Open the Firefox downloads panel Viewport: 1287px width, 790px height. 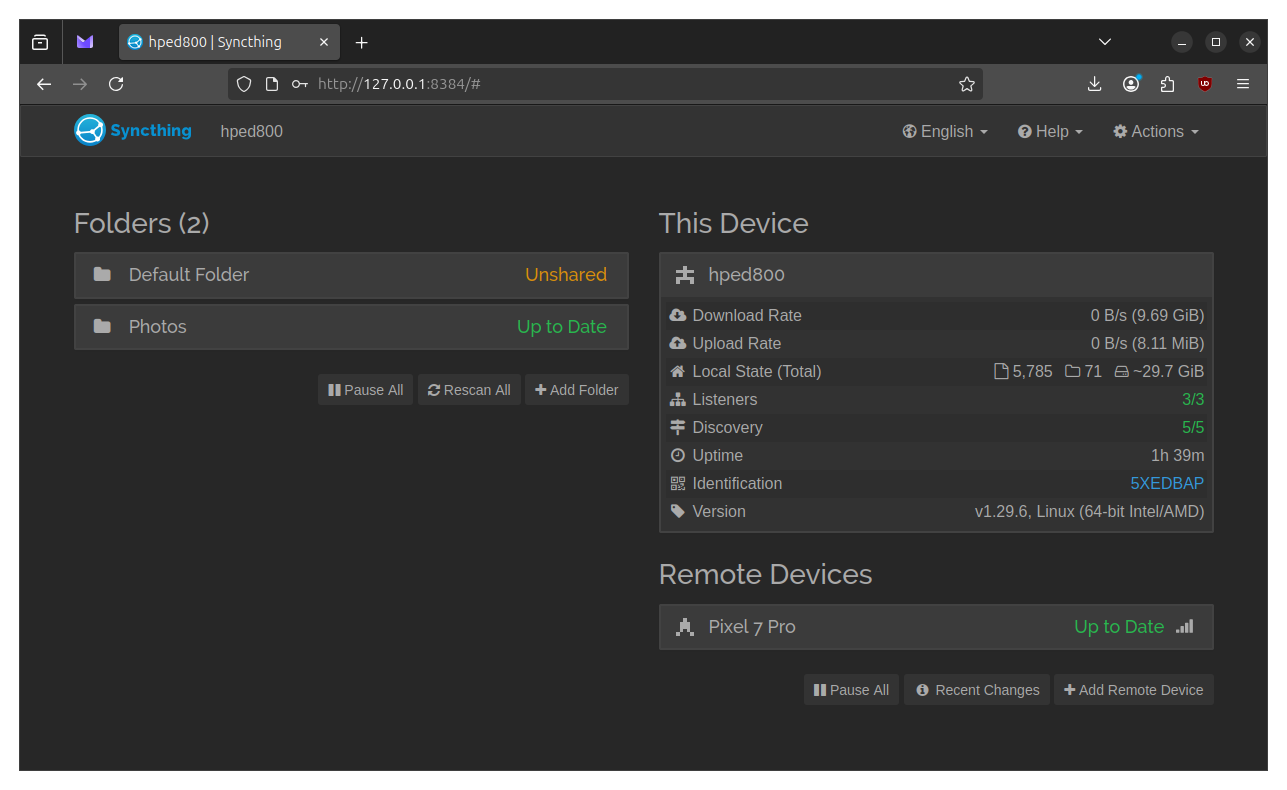point(1095,84)
